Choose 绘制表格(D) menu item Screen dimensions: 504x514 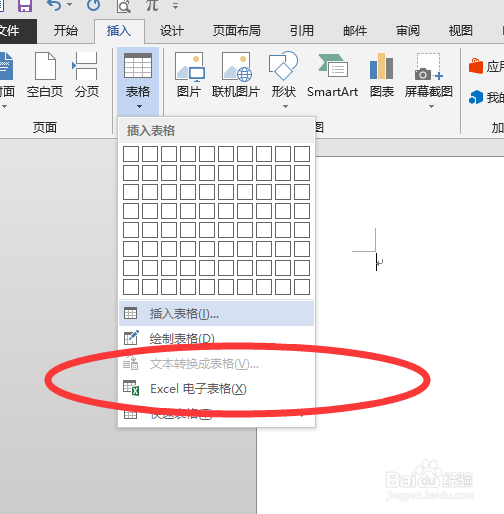coord(216,338)
